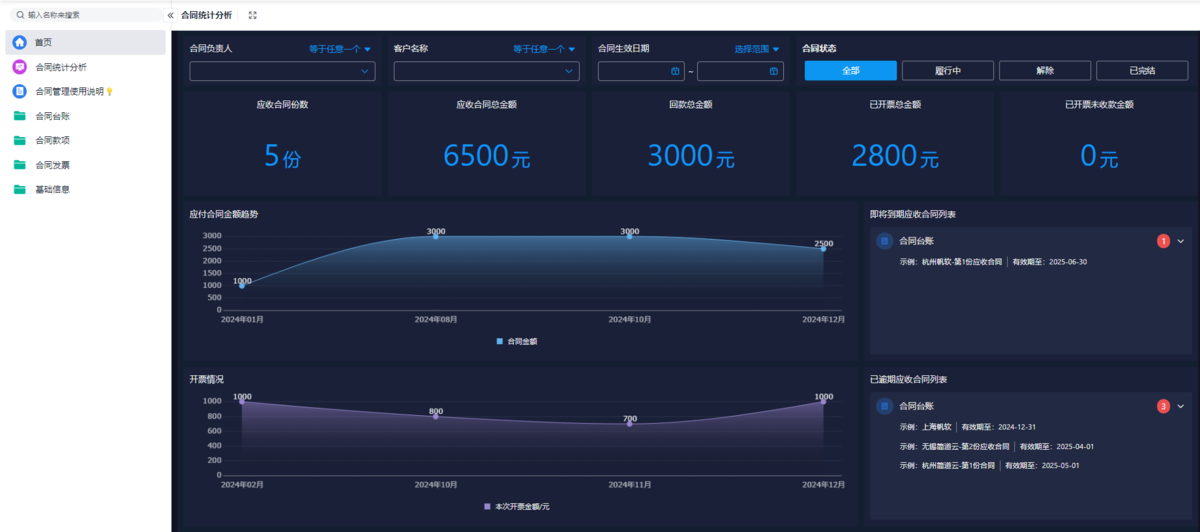This screenshot has height=532, width=1200.
Task: Expand 合同发票 folder in sidebar
Action: [85, 165]
